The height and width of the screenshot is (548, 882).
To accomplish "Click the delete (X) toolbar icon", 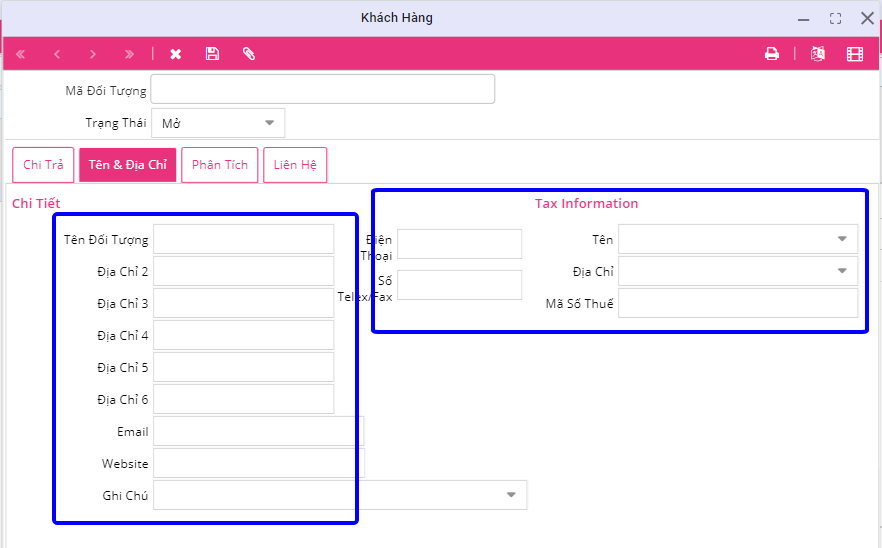I will [x=176, y=54].
